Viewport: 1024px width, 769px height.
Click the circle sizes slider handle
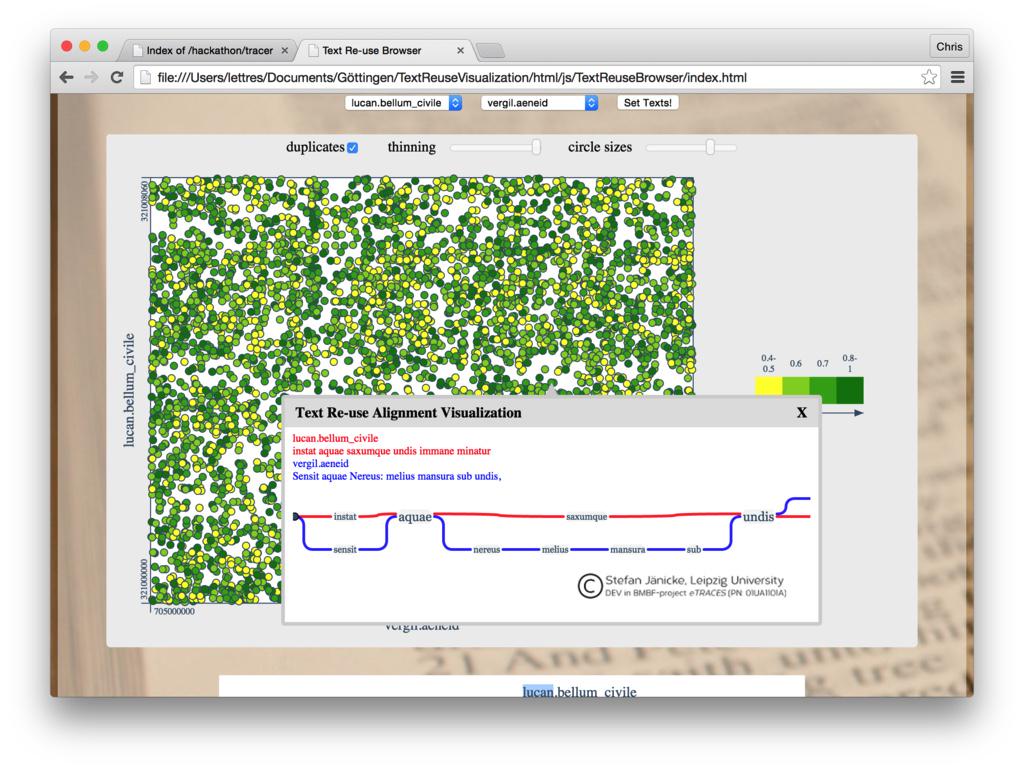point(710,148)
